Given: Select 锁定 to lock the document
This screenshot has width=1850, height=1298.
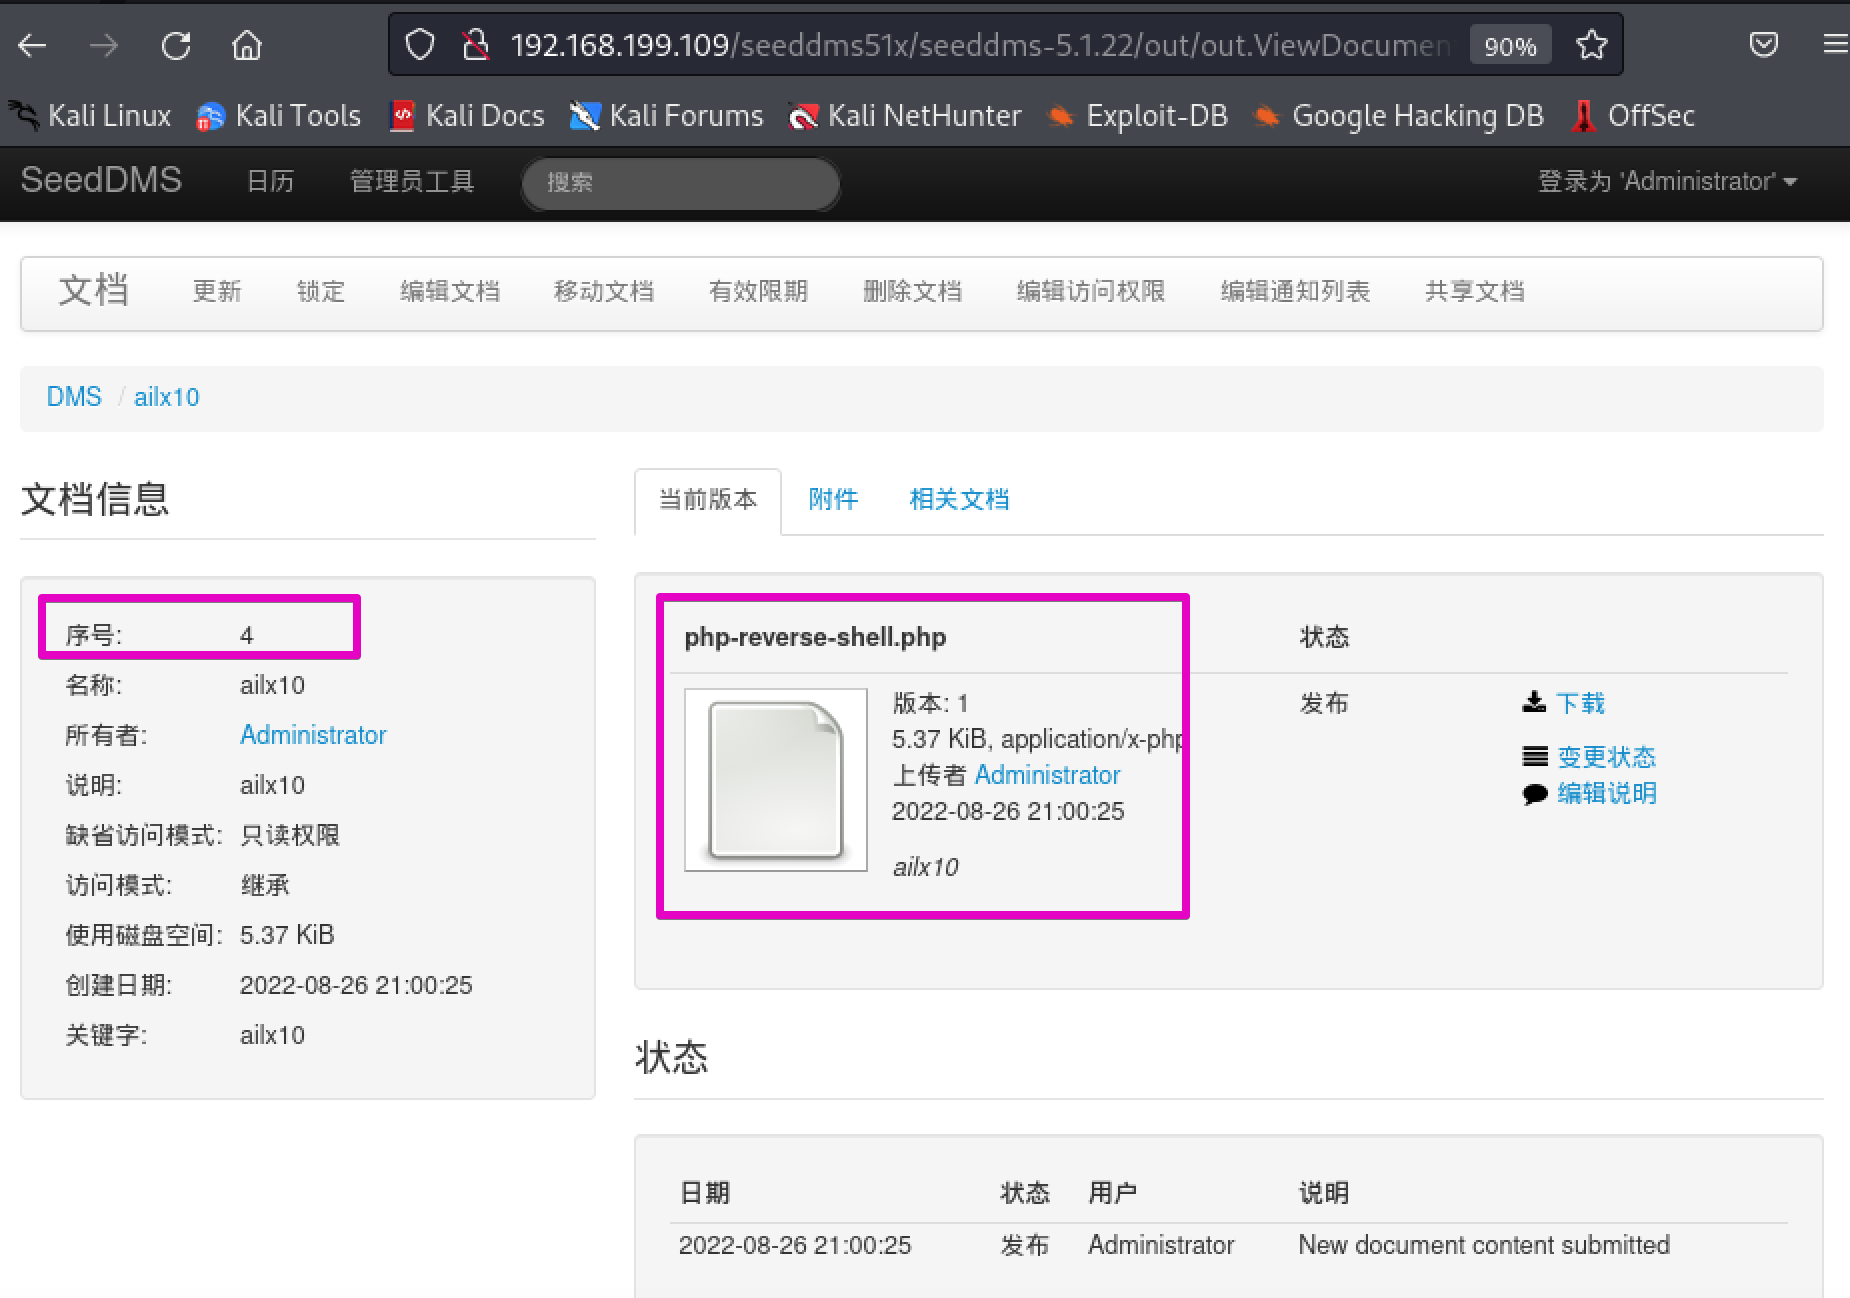Looking at the screenshot, I should coord(321,291).
